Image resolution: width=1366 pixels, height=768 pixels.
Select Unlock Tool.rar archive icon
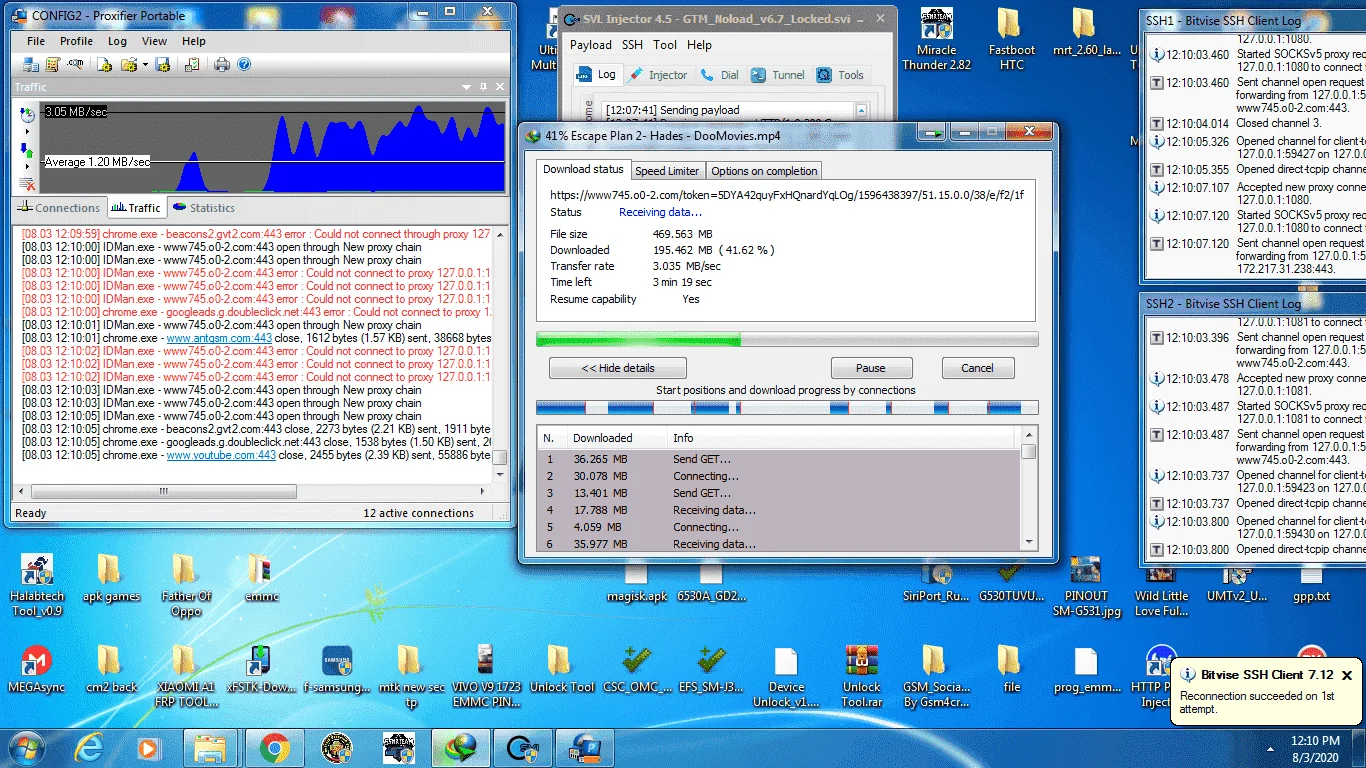pyautogui.click(x=861, y=677)
